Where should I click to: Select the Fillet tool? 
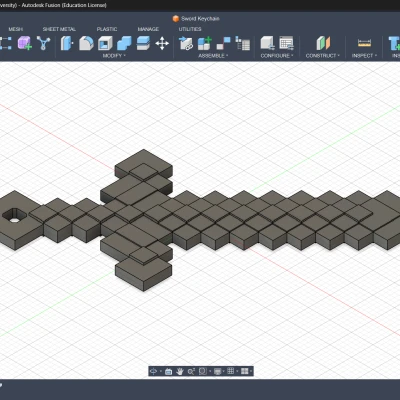click(86, 43)
